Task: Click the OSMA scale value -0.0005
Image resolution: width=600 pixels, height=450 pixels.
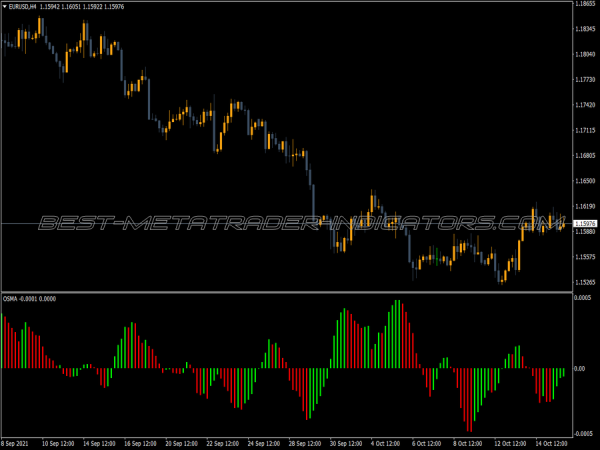Action: click(x=583, y=434)
